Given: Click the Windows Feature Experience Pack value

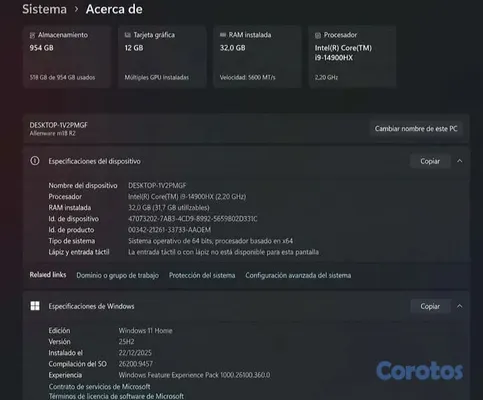Looking at the screenshot, I should click(194, 375).
